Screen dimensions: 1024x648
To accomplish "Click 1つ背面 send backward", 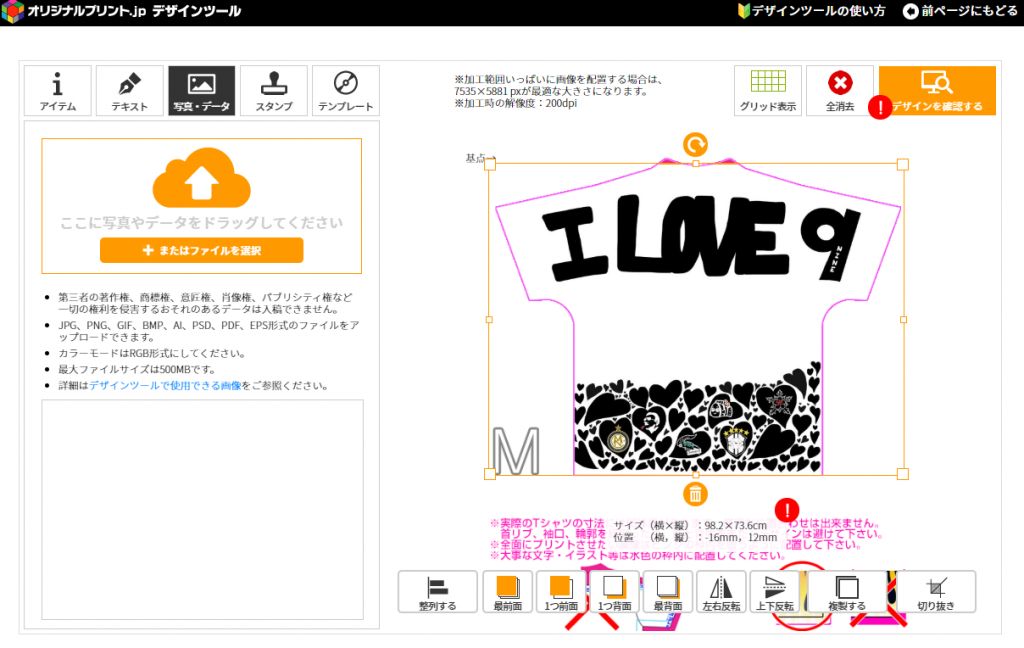I will pyautogui.click(x=615, y=592).
